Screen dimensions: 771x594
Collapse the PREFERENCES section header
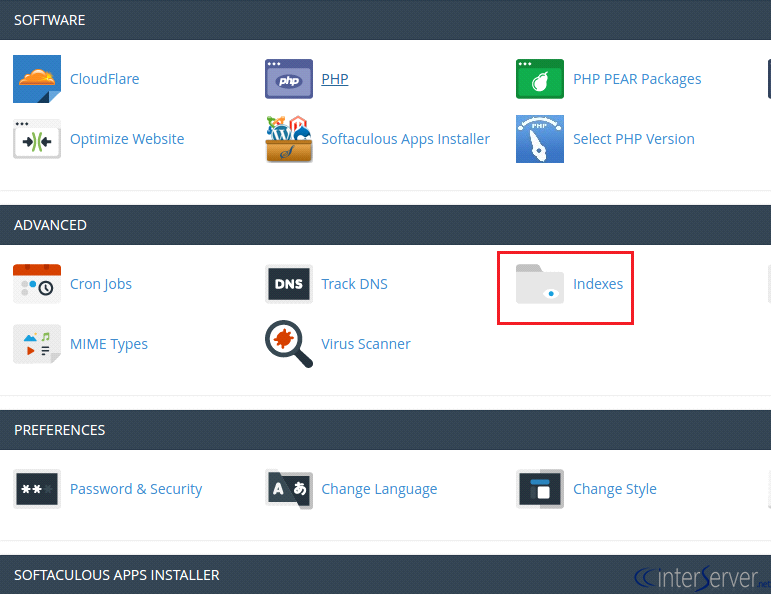(x=386, y=430)
